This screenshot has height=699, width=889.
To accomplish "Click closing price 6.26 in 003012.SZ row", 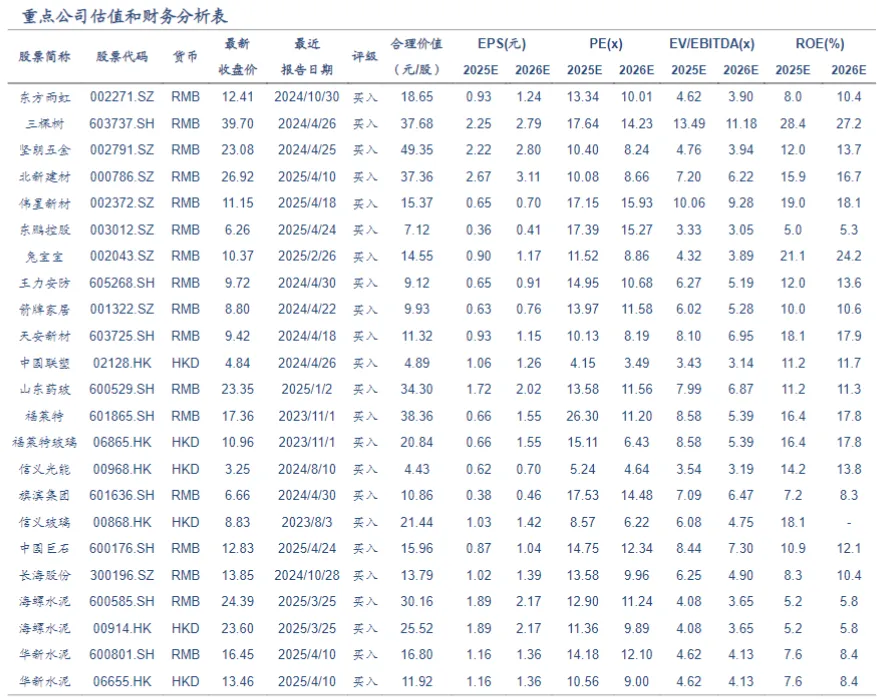I will [x=238, y=230].
